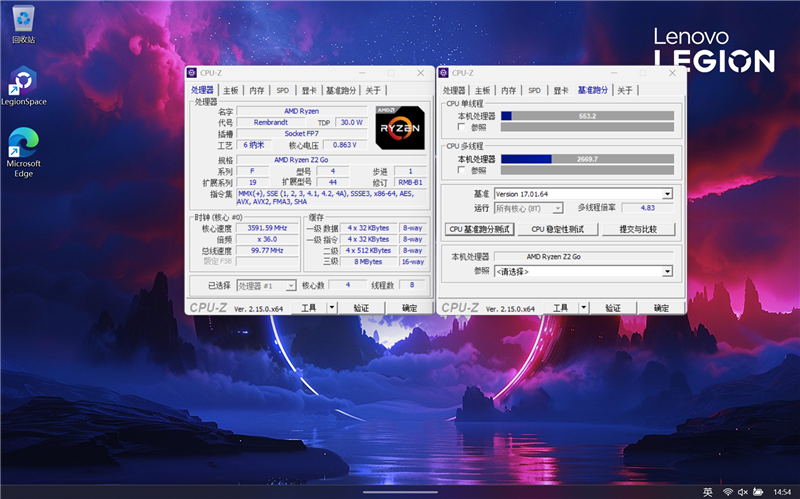
Task: Click 核心速度 value 3591.59 MHz
Action: coord(267,228)
